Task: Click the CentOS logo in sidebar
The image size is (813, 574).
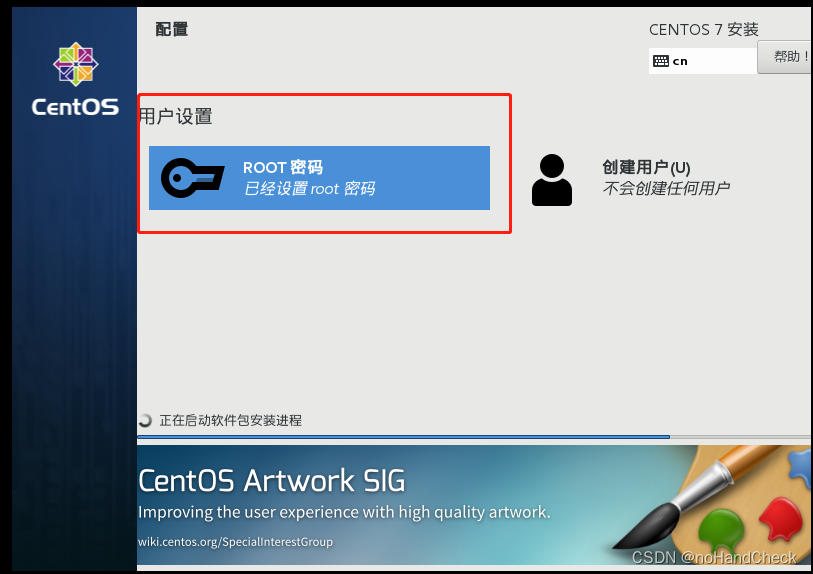Action: coord(76,79)
